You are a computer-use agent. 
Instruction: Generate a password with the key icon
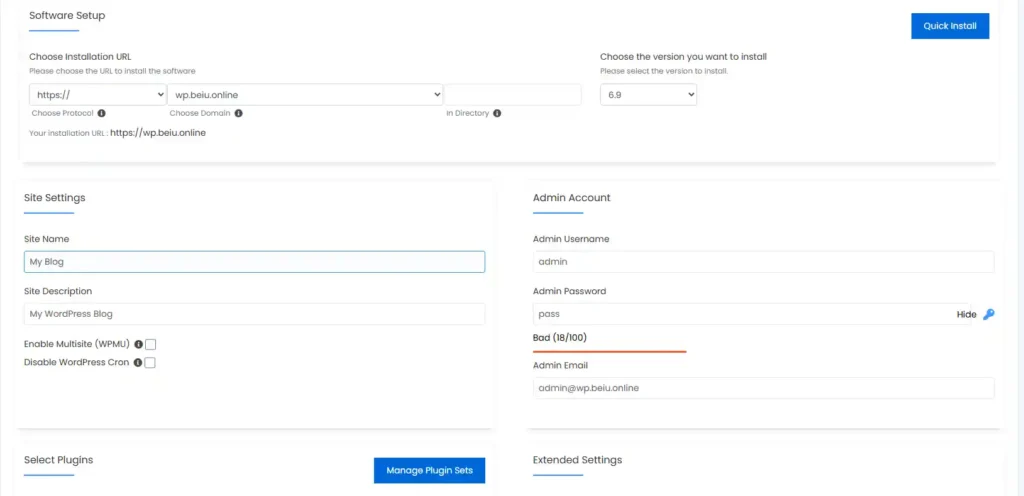989,315
